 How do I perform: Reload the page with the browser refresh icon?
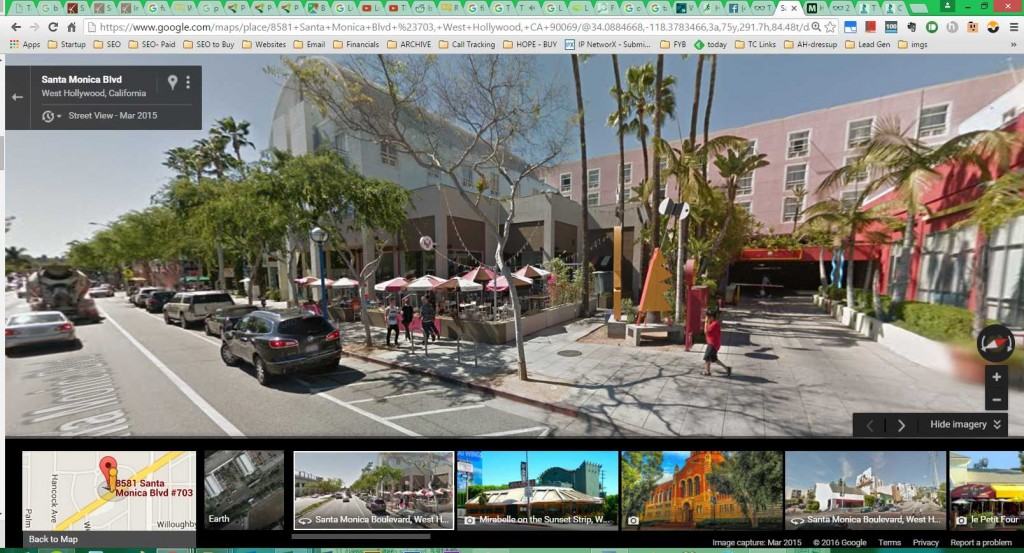52,27
